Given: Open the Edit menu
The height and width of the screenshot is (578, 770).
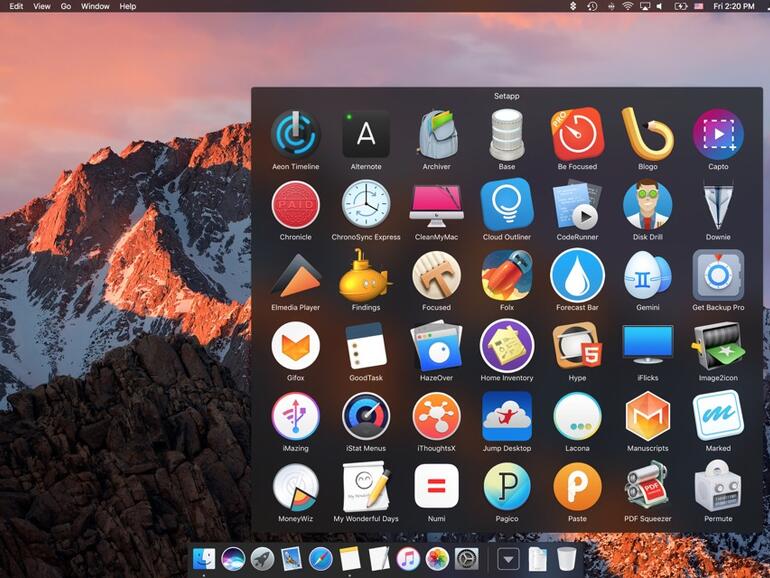Looking at the screenshot, I should [16, 6].
